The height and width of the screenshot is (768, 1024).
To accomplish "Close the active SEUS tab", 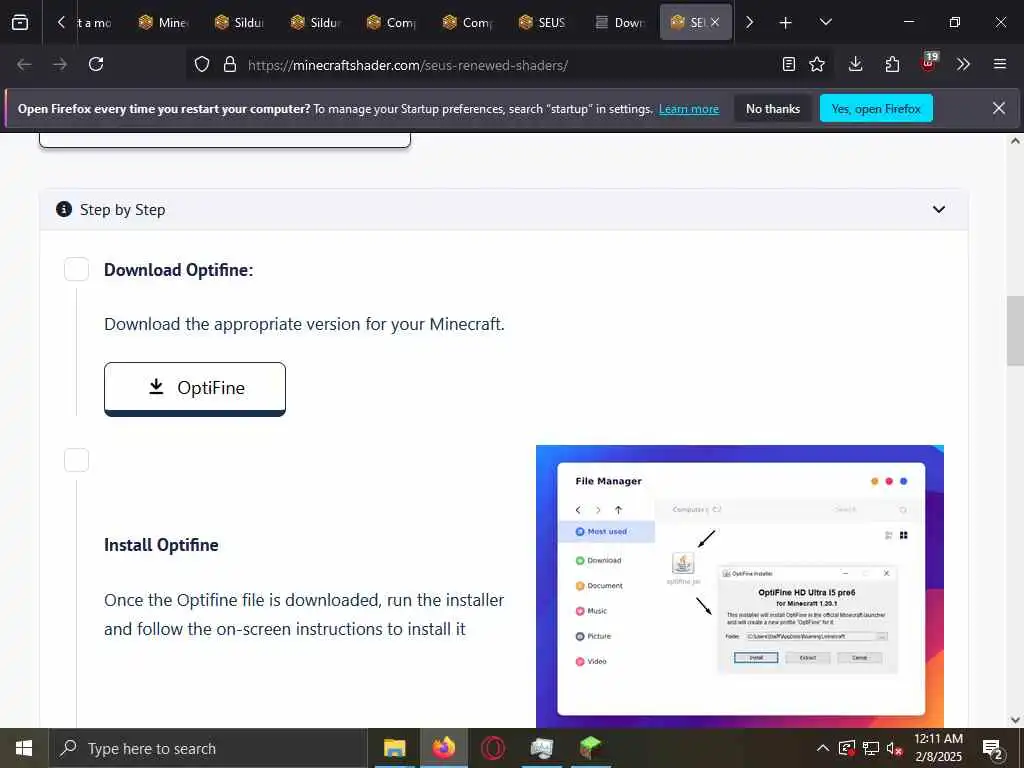I will 715,22.
